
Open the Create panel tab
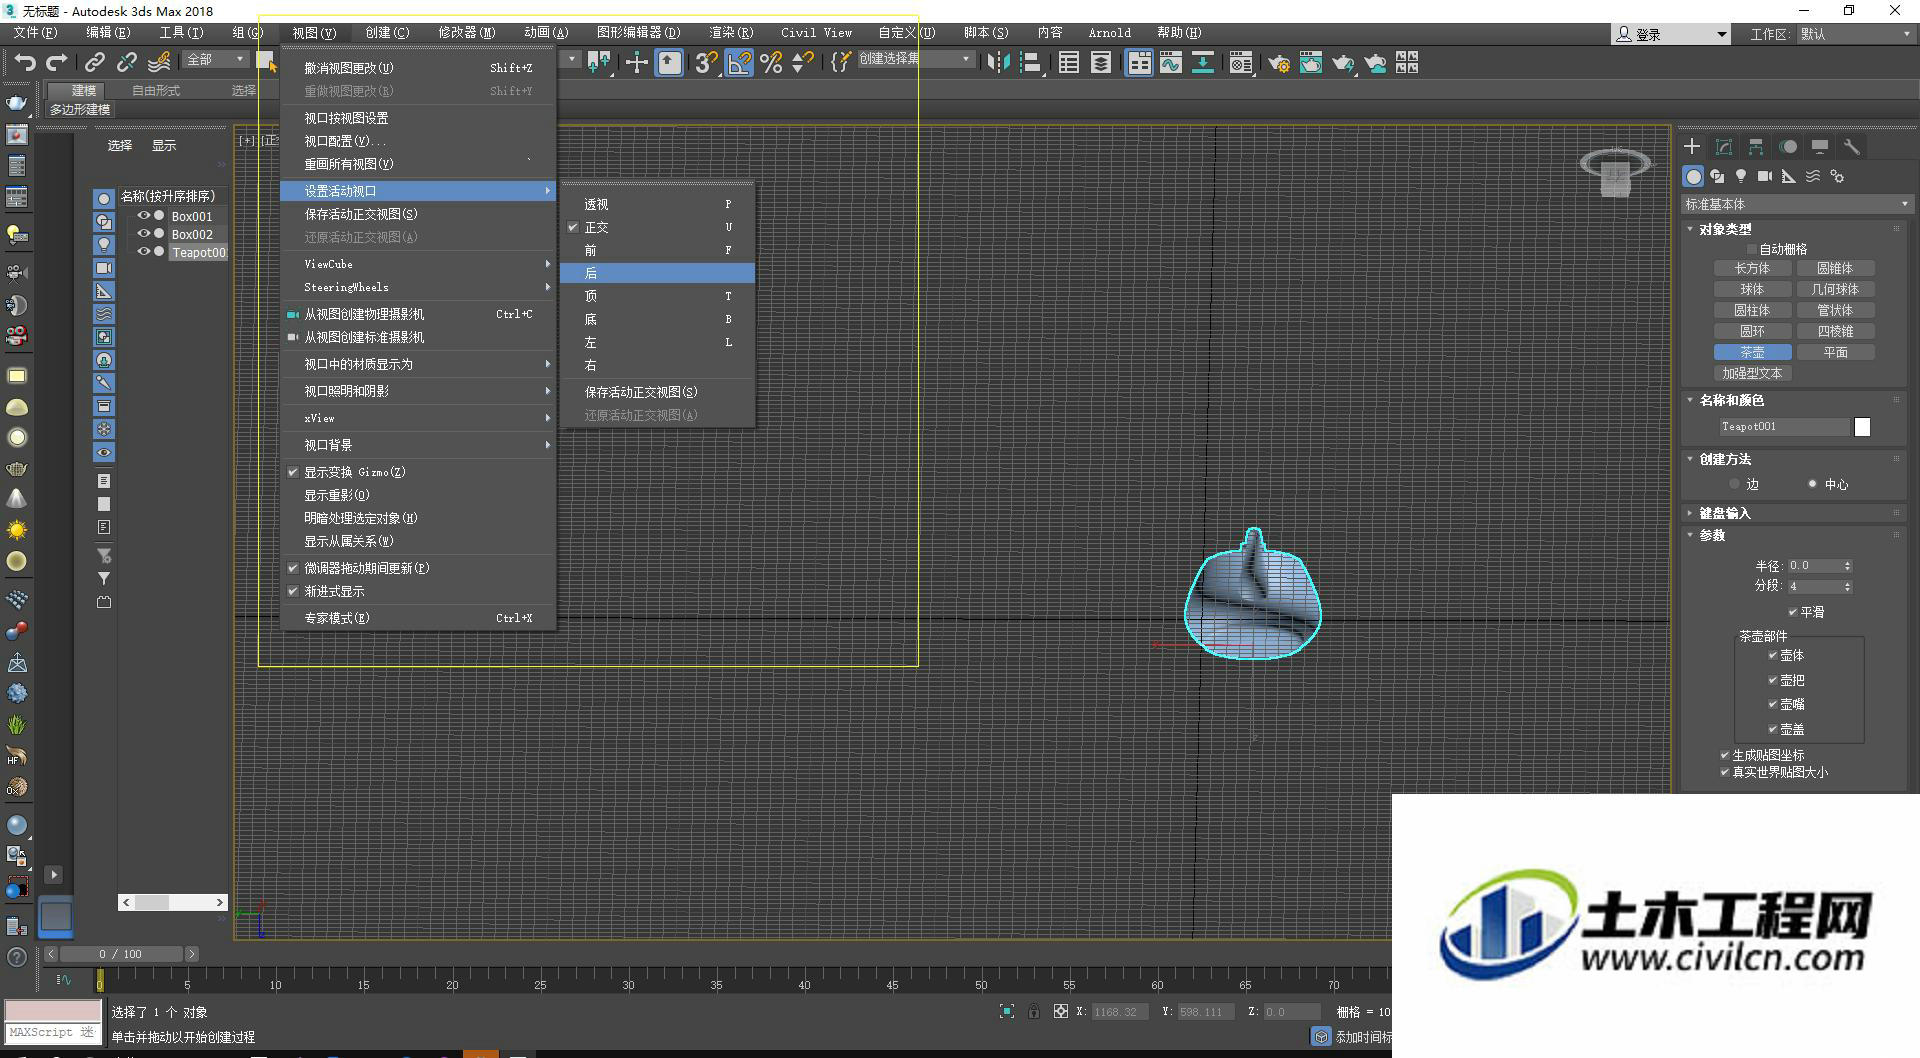[x=1692, y=146]
